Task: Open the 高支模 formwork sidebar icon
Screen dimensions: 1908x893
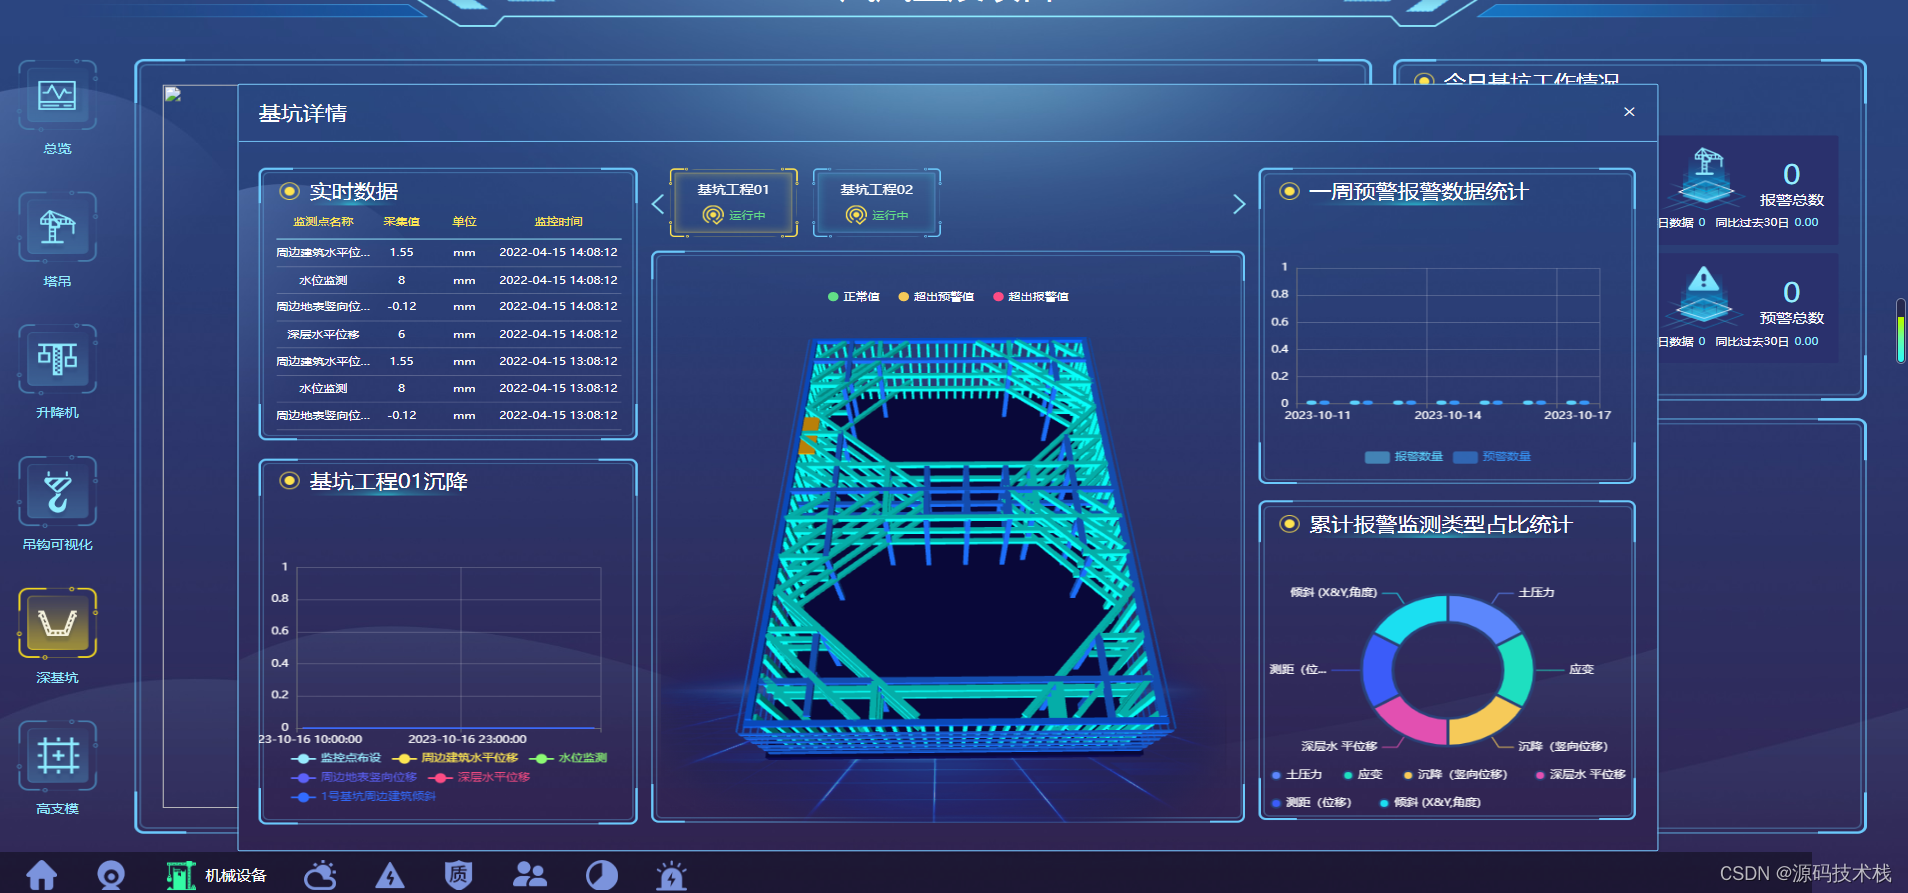Action: (57, 755)
